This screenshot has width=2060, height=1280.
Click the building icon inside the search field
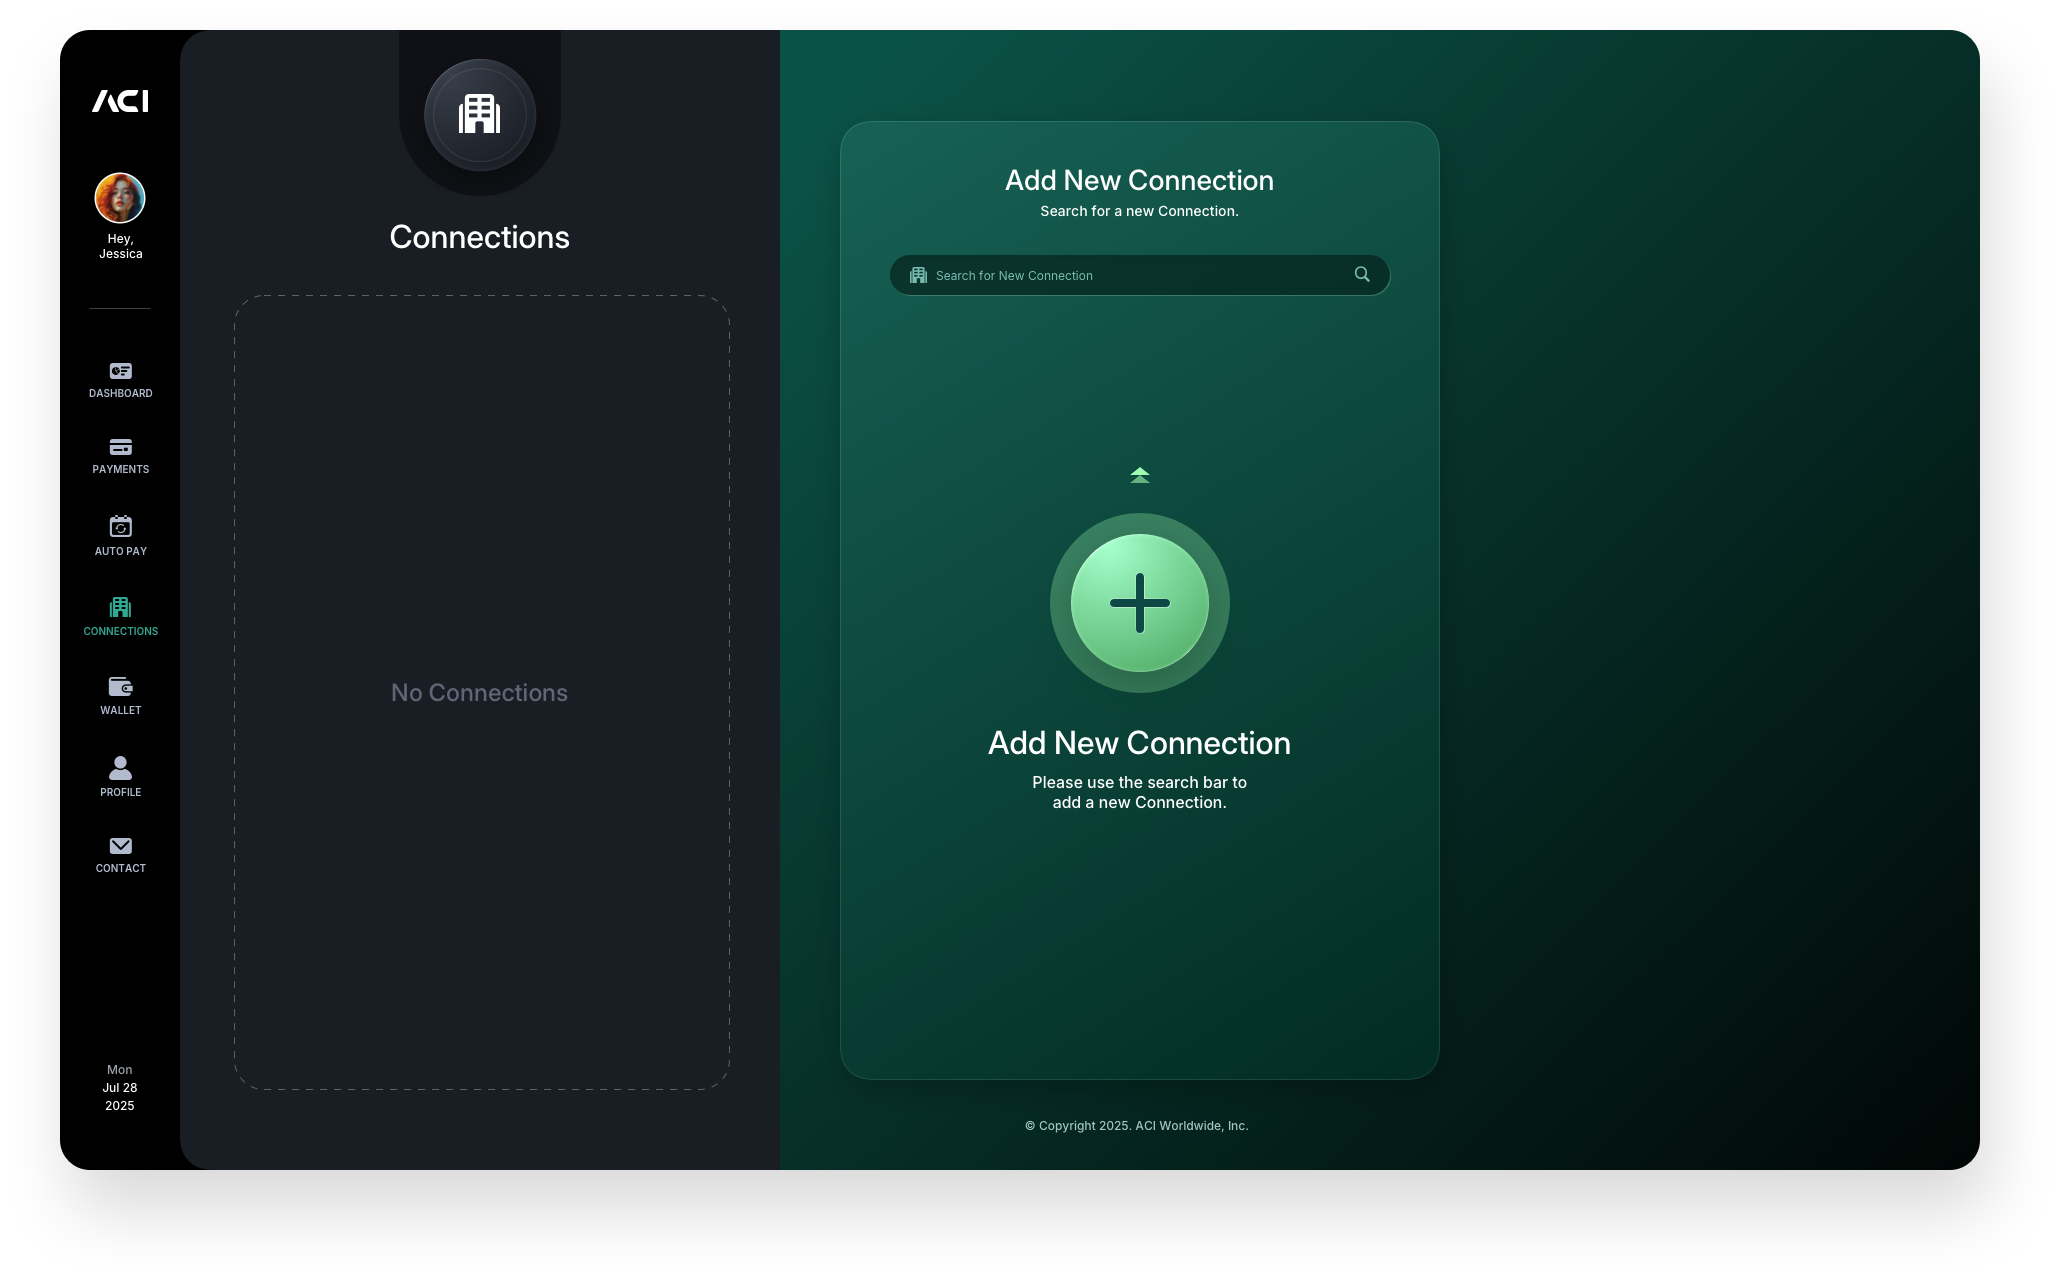(x=918, y=274)
